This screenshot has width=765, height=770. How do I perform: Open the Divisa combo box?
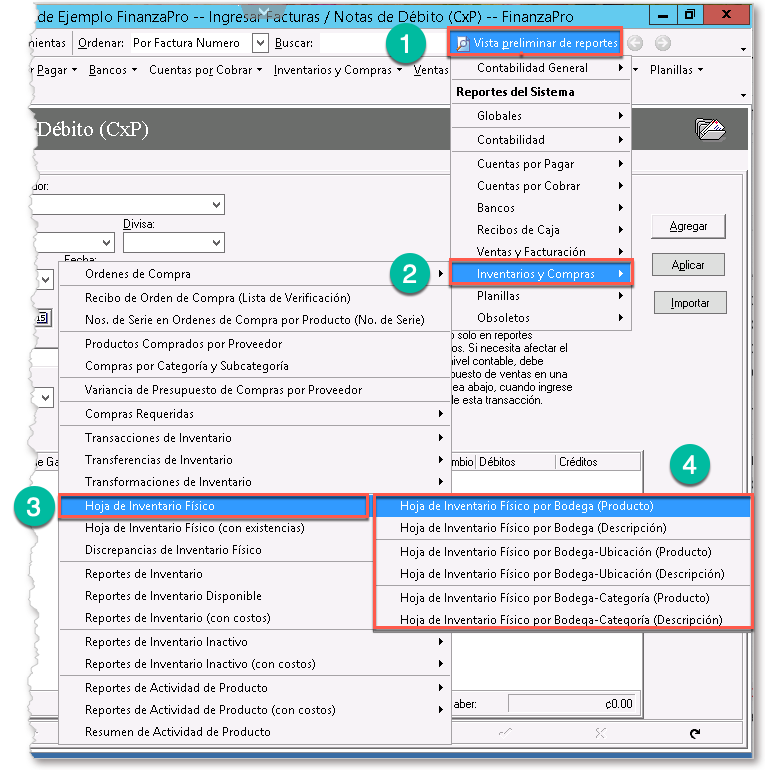[x=174, y=243]
